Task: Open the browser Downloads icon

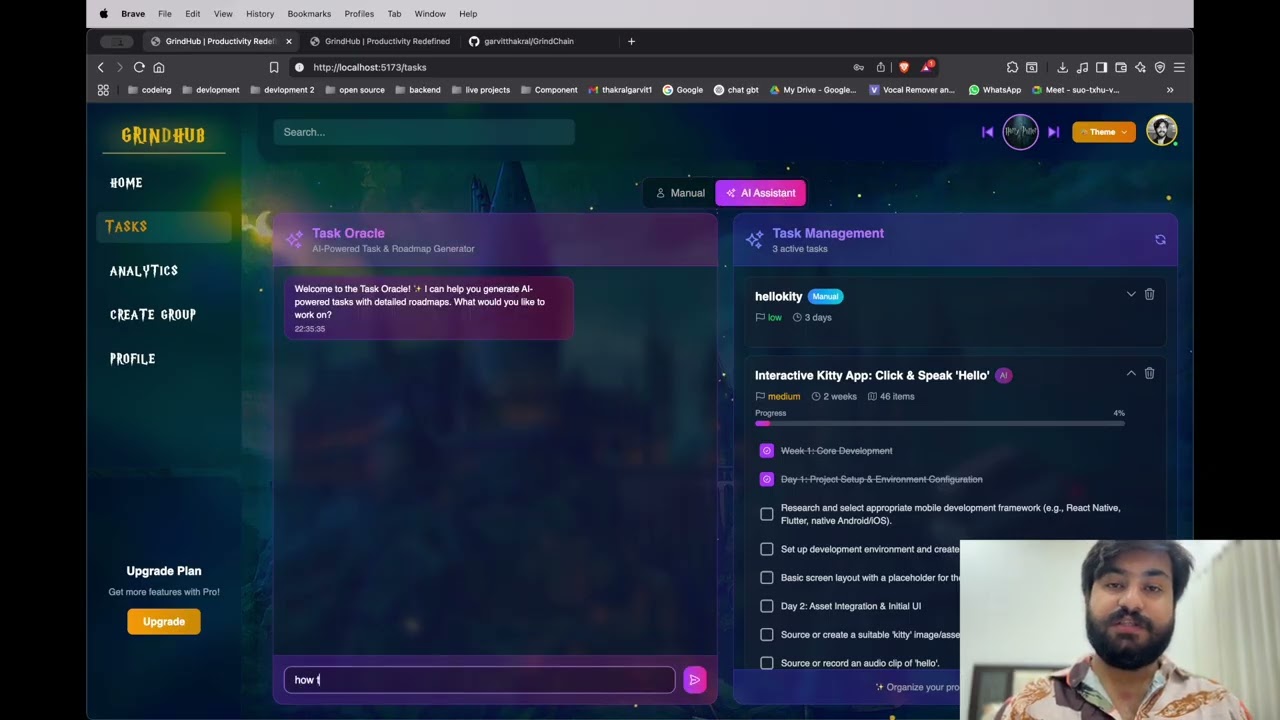Action: (x=1062, y=67)
